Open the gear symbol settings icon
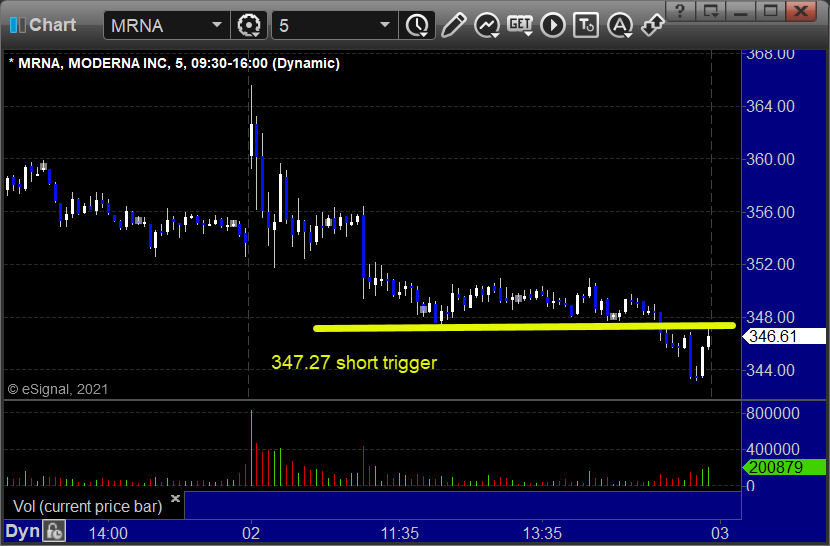 [249, 25]
